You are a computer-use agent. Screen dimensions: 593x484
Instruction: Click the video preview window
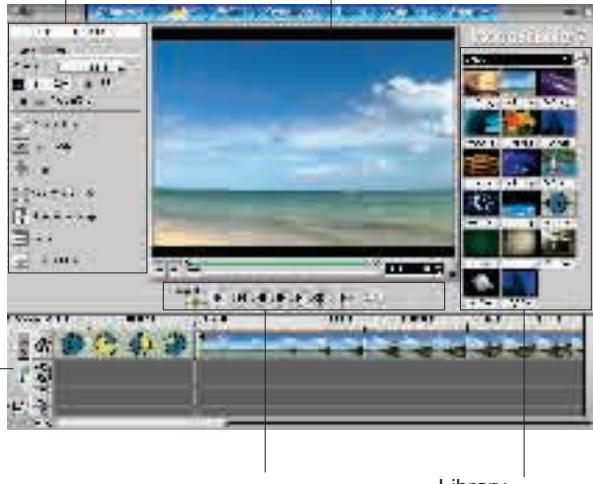click(303, 143)
